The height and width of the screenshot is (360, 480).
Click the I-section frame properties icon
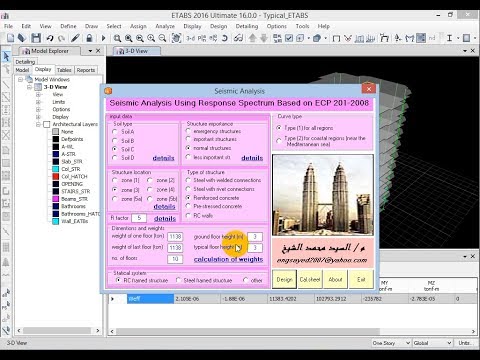coord(449,38)
